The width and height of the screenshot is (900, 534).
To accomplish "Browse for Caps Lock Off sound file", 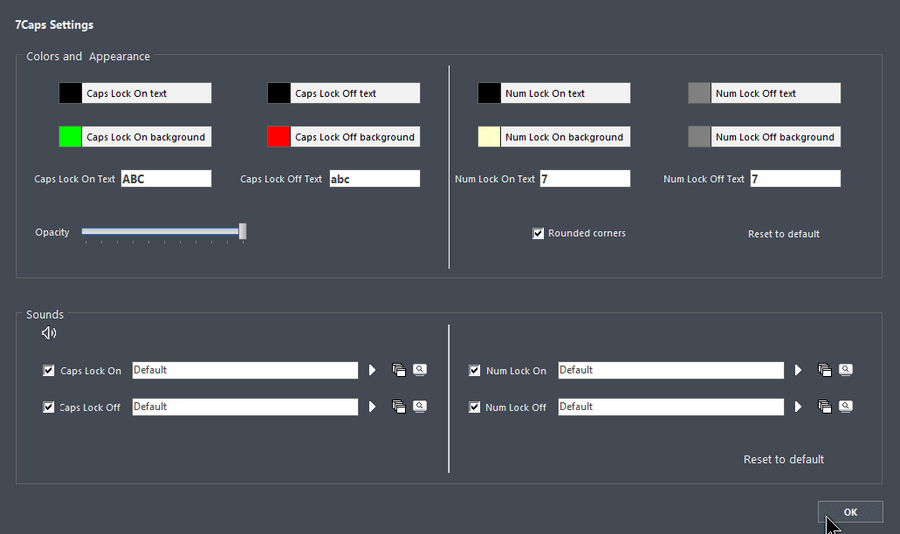I will pos(420,407).
